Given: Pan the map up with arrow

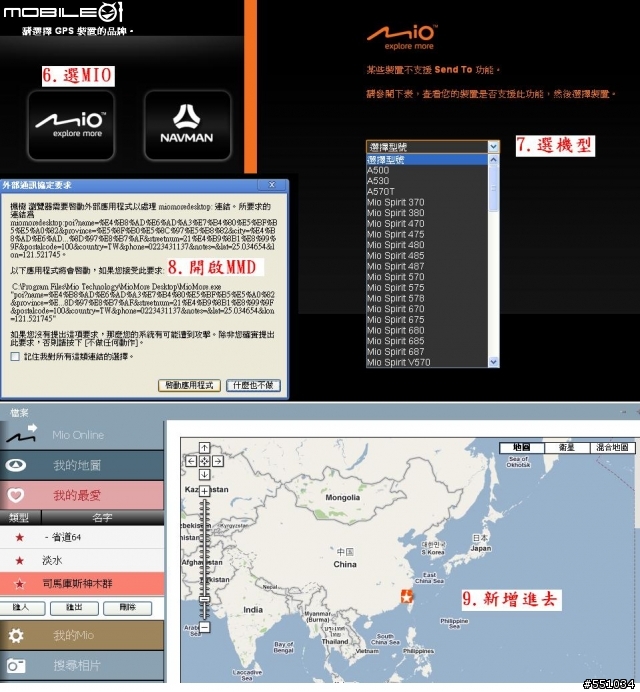Looking at the screenshot, I should click(x=204, y=448).
